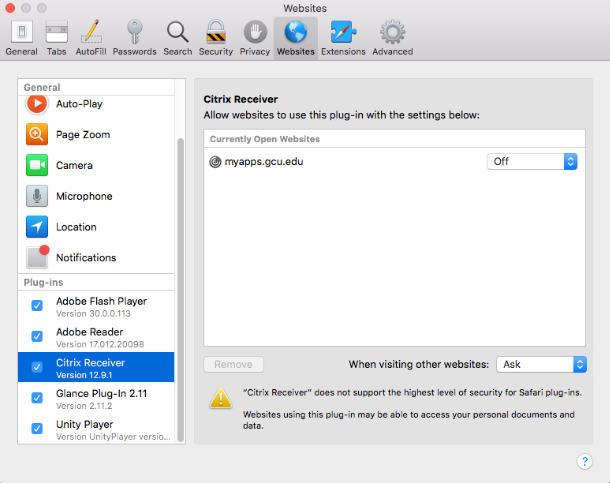610x483 pixels.
Task: Click the myapps.gcu.edu site favicon
Action: [x=215, y=161]
